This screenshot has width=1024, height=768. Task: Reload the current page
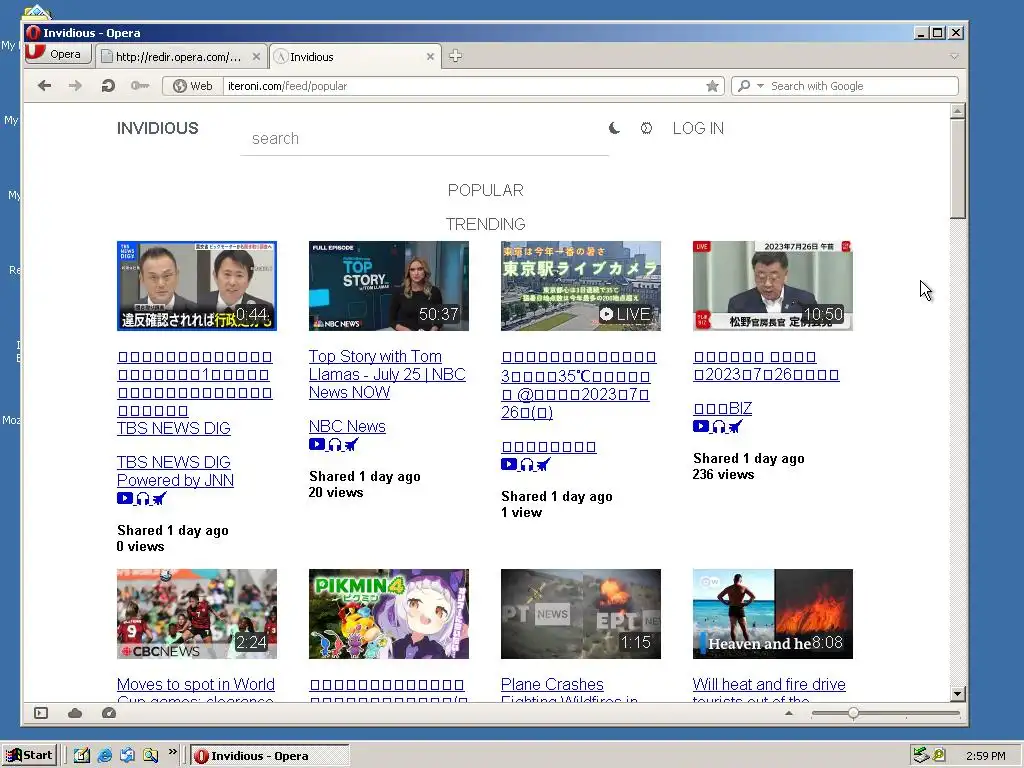108,86
